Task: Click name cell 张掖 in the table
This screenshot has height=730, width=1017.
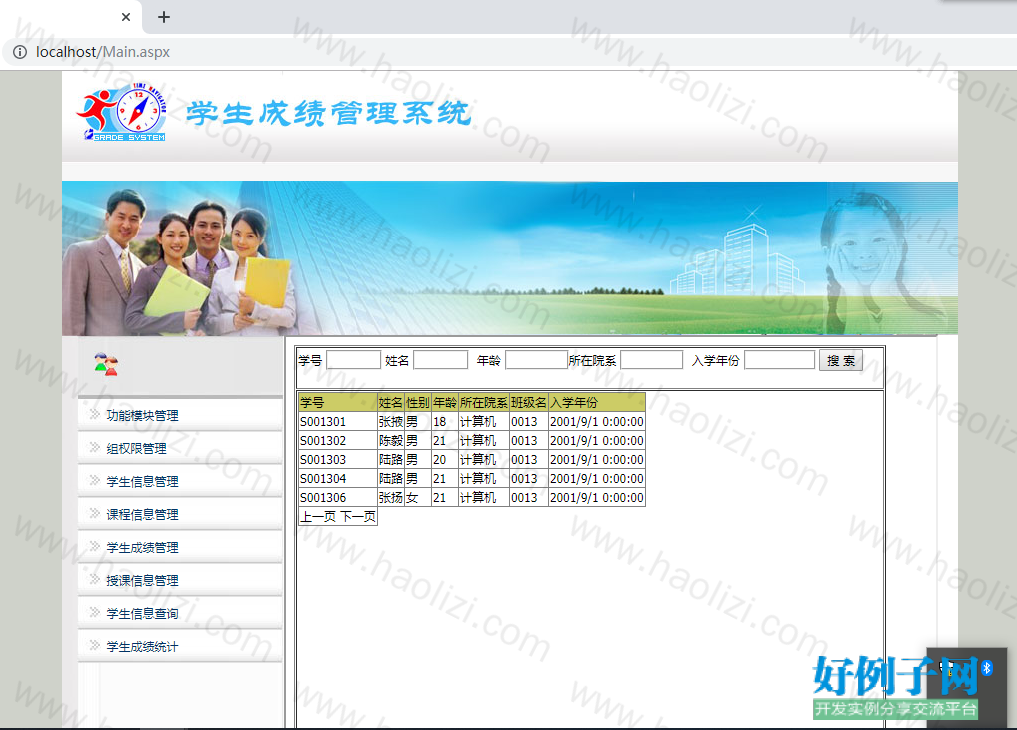Action: click(x=390, y=422)
